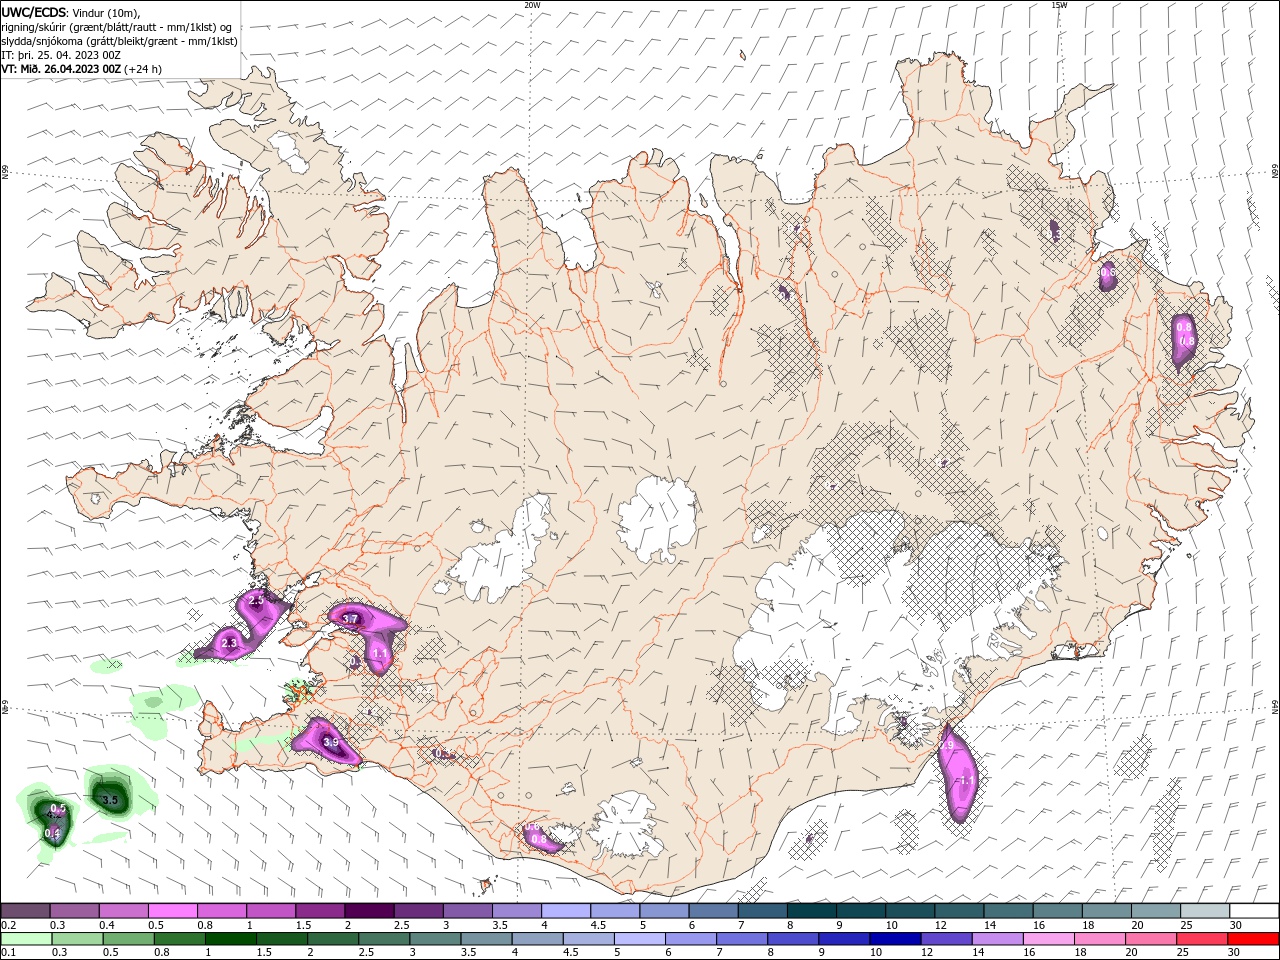Select the 2.3 value on the western snow patch
This screenshot has height=960, width=1280.
229,643
